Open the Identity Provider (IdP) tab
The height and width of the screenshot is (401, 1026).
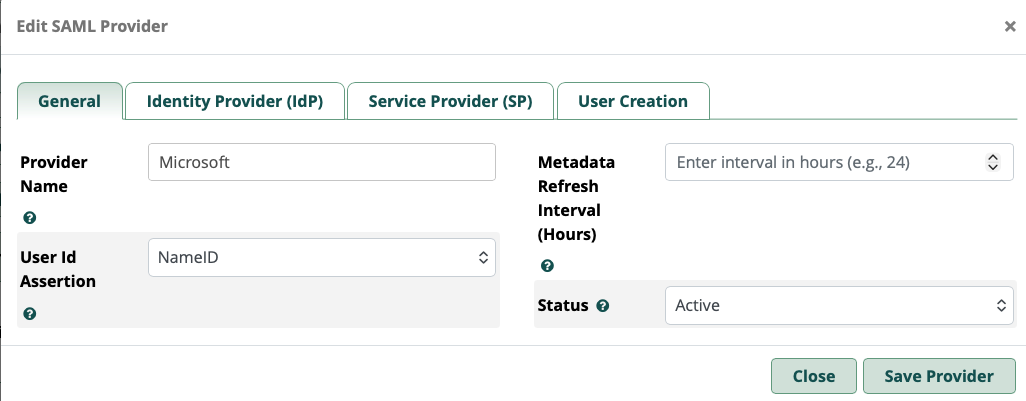[x=234, y=101]
